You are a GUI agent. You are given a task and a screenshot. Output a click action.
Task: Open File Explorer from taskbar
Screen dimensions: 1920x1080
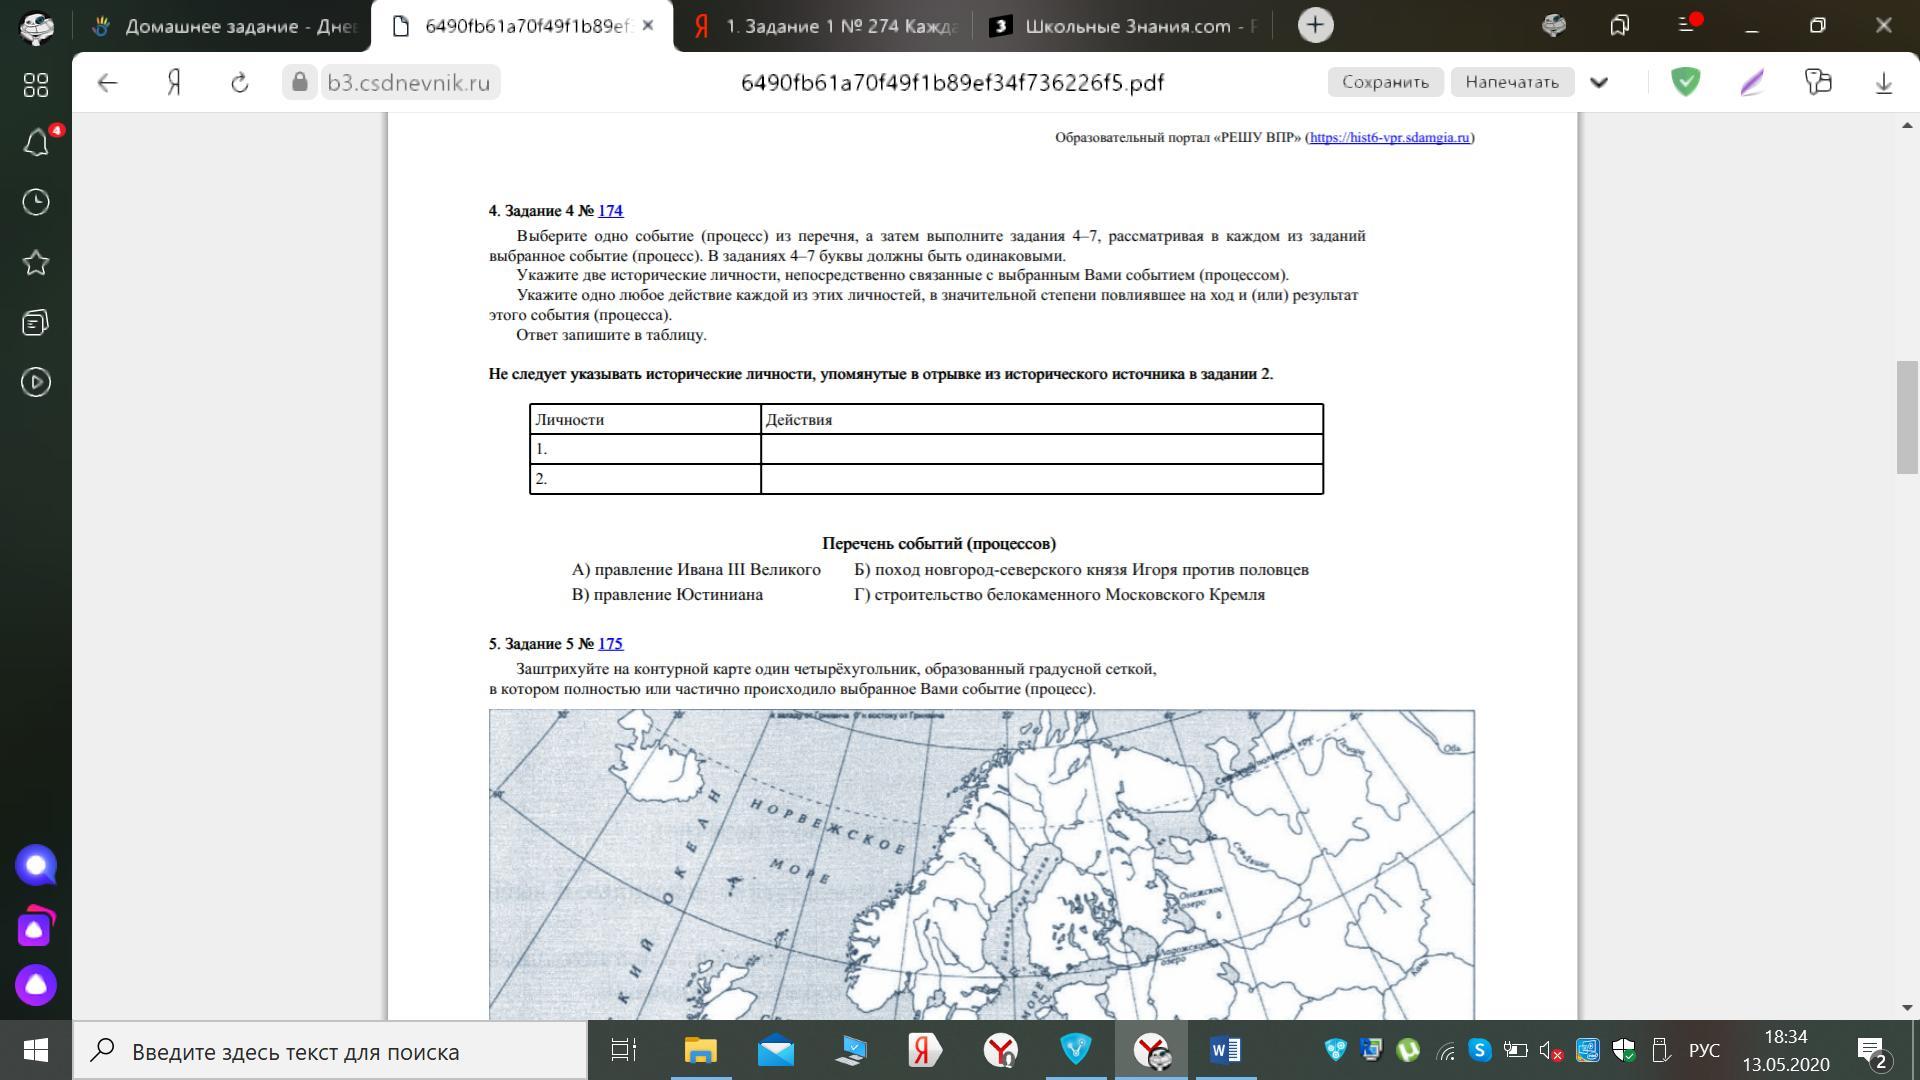700,1051
